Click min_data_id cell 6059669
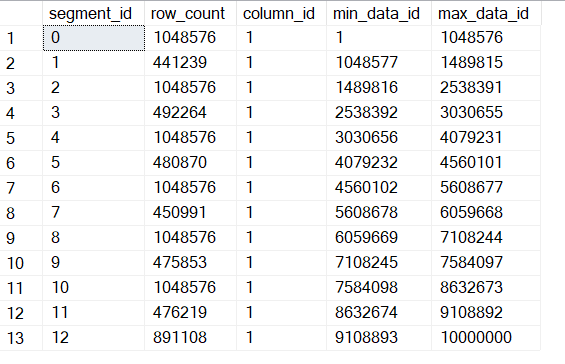Viewport: 565px width, 364px height. point(379,238)
